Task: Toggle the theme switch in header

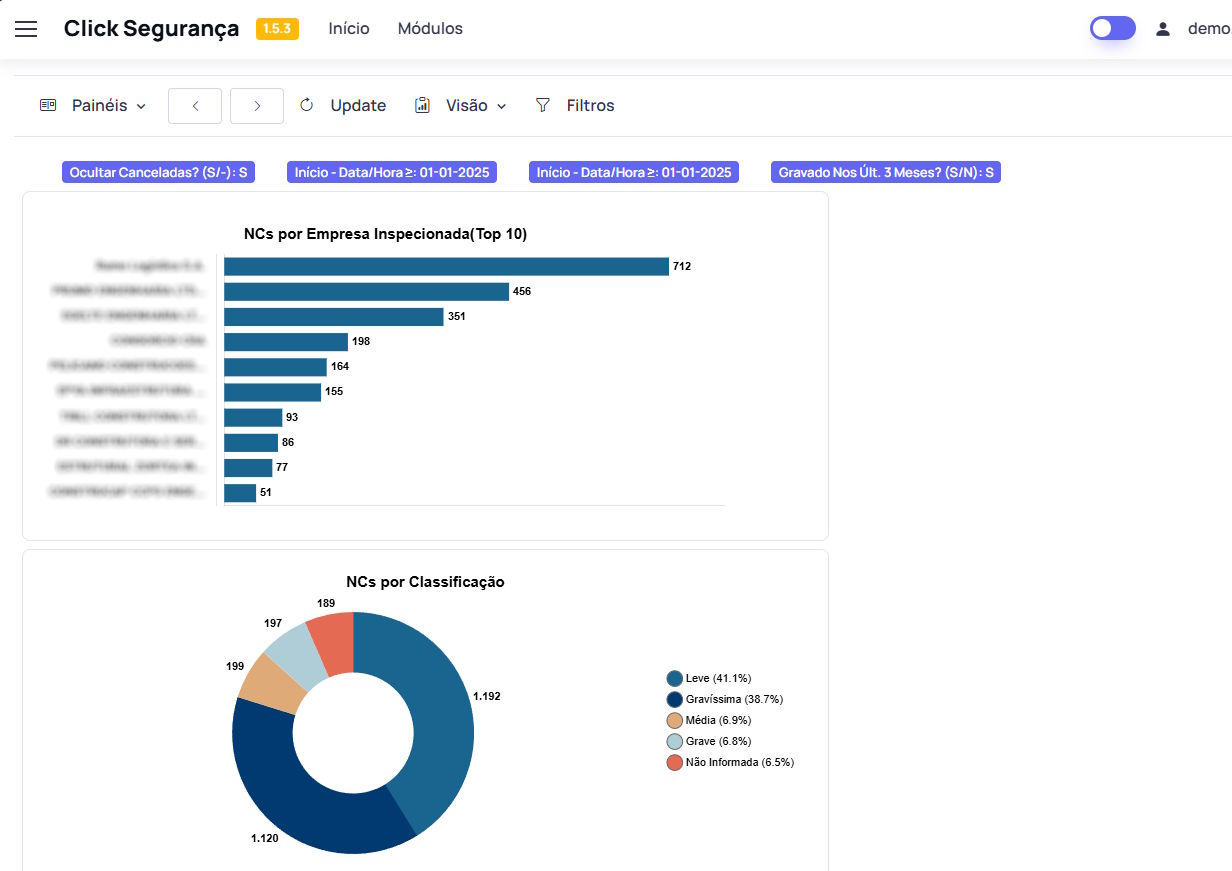Action: 1112,28
